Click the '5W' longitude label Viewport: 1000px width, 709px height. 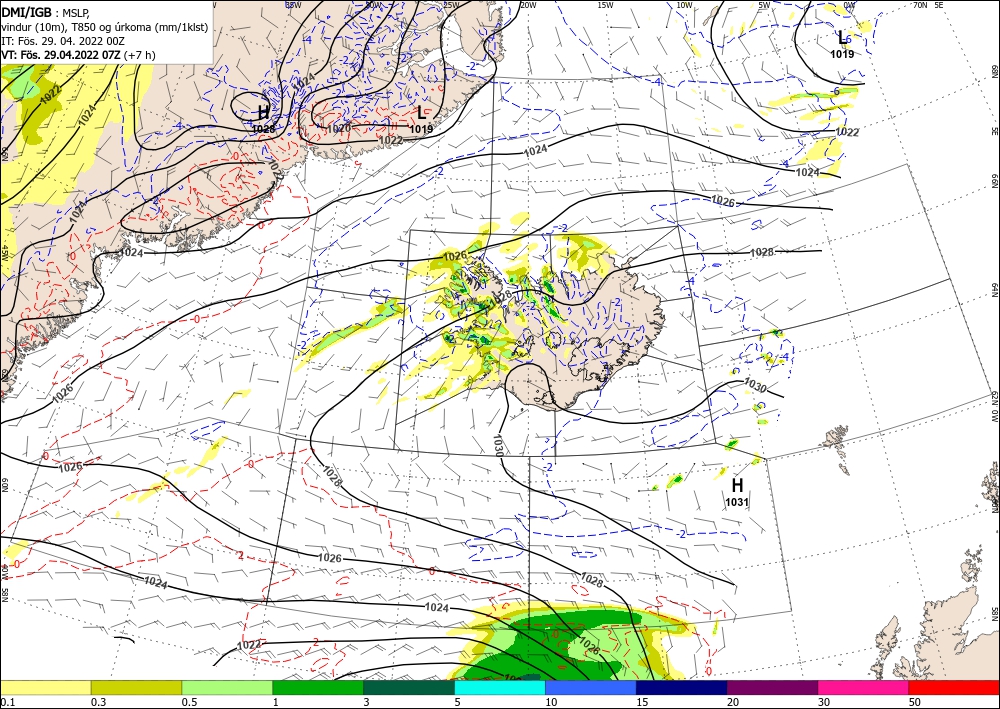(765, 5)
